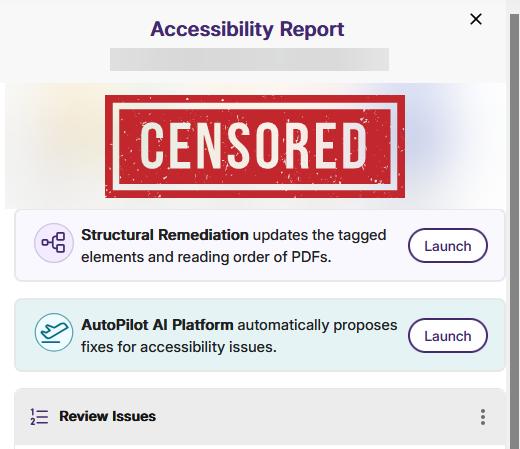Click the bold AutoPilot AI Platform label
Viewport: 520px width, 449px height.
tap(157, 325)
